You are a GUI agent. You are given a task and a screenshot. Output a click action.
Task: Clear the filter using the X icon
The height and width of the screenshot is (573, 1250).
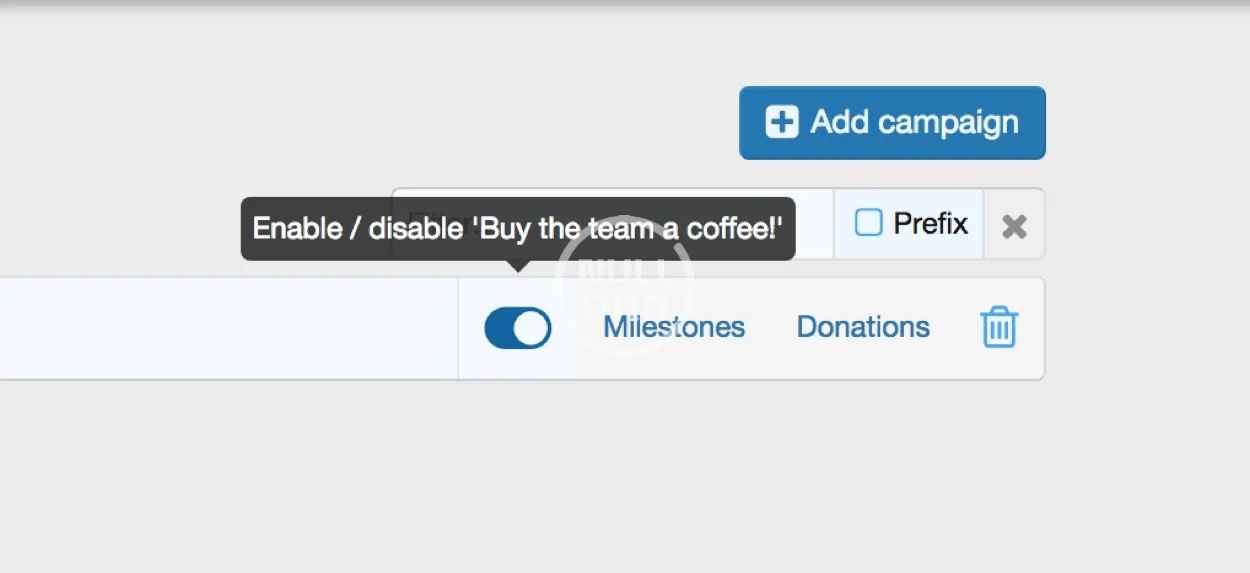(1014, 226)
